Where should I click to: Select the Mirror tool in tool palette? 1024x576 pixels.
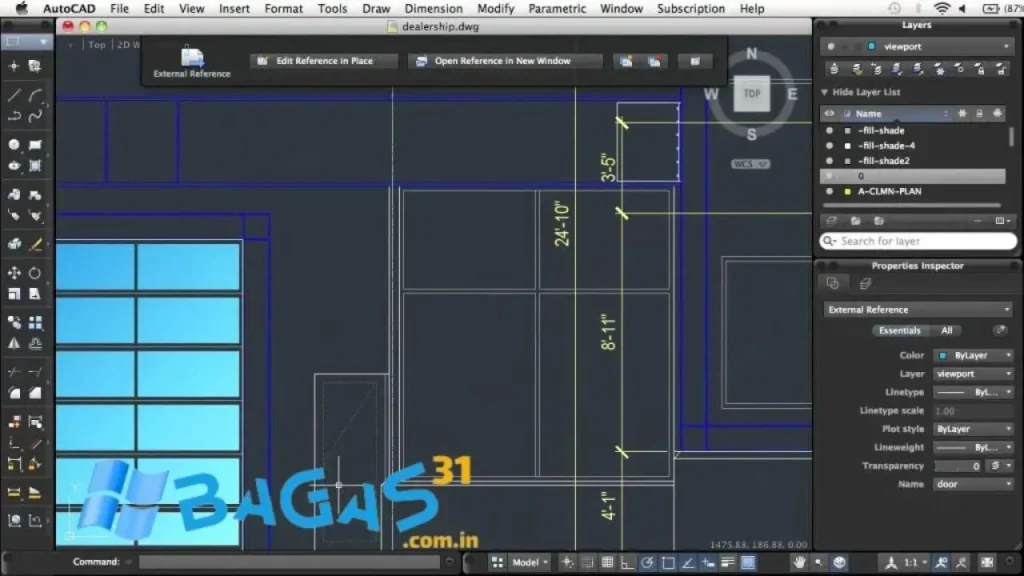[14, 344]
